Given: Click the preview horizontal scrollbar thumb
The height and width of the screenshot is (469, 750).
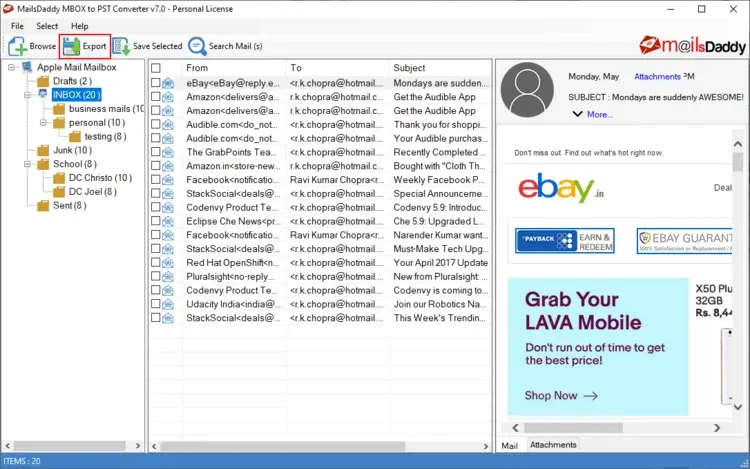Looking at the screenshot, I should pyautogui.click(x=573, y=427).
